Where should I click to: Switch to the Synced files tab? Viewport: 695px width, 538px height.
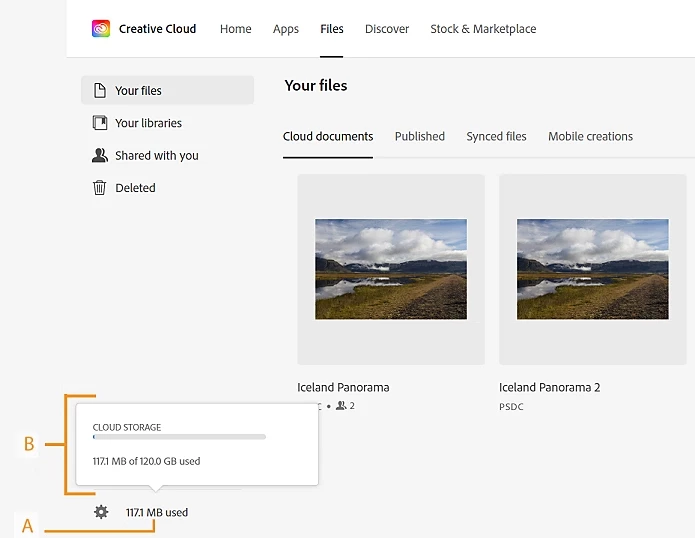click(x=496, y=136)
